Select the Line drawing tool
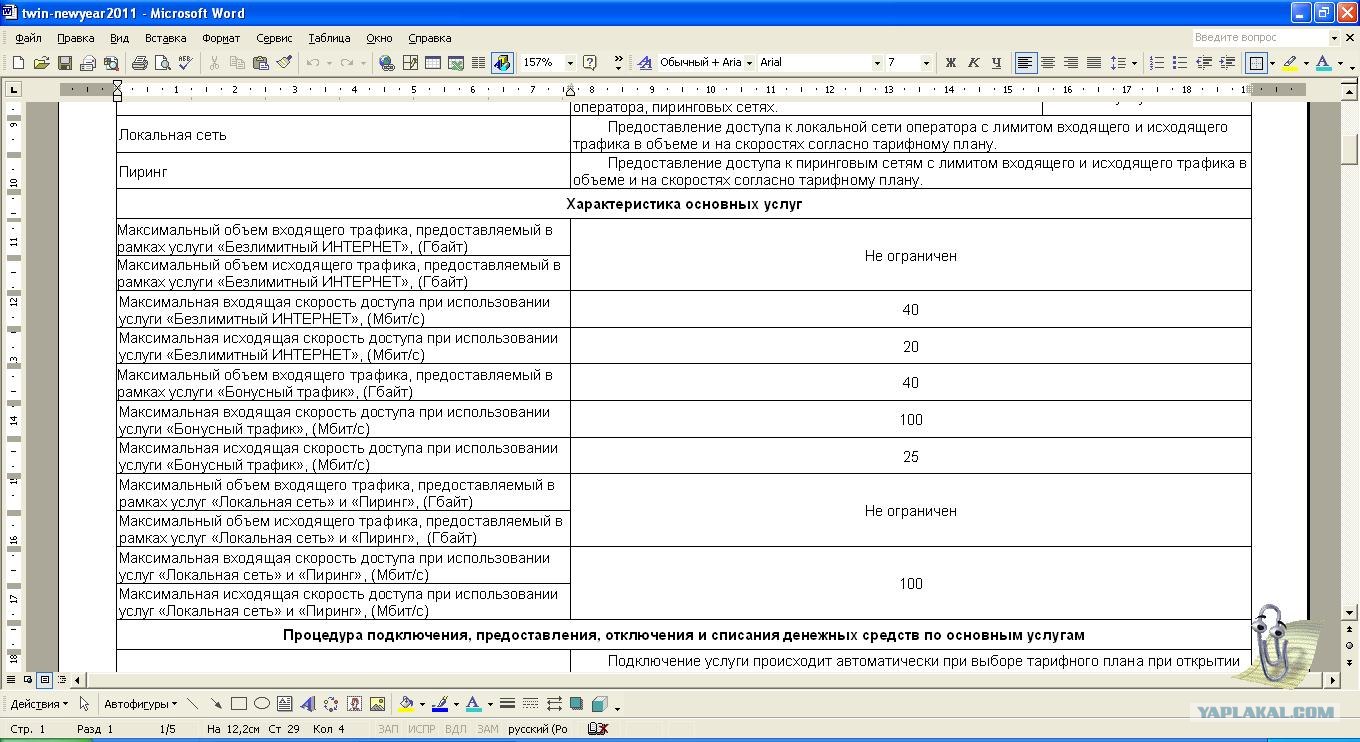The image size is (1360, 742). point(192,704)
